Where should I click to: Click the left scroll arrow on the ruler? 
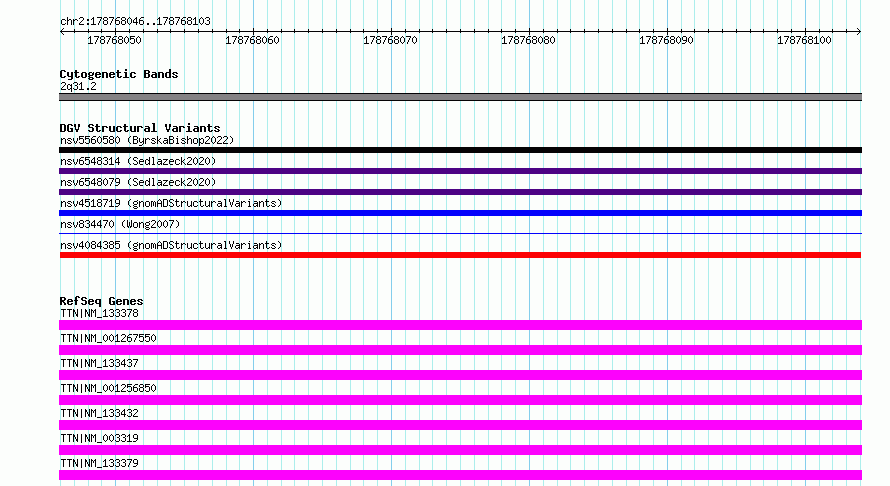coord(62,32)
